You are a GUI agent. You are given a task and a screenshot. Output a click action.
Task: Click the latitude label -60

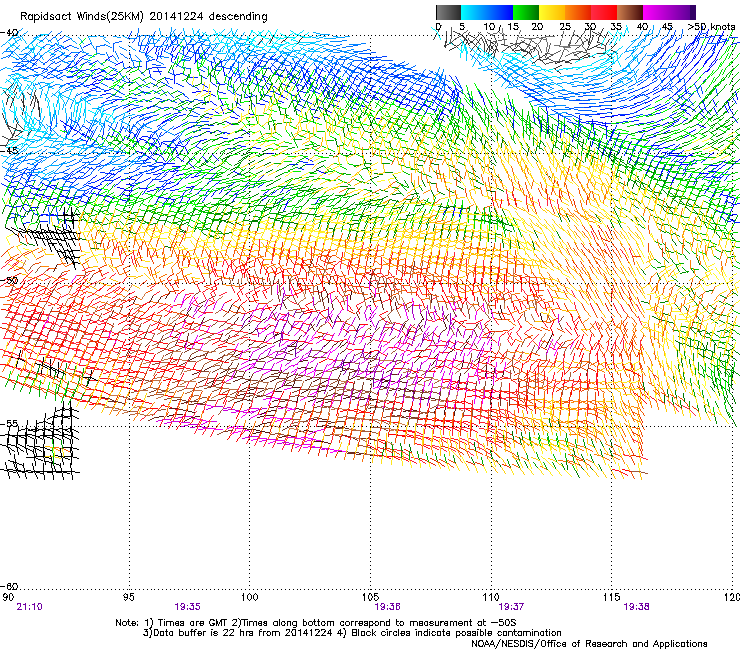click(x=9, y=586)
